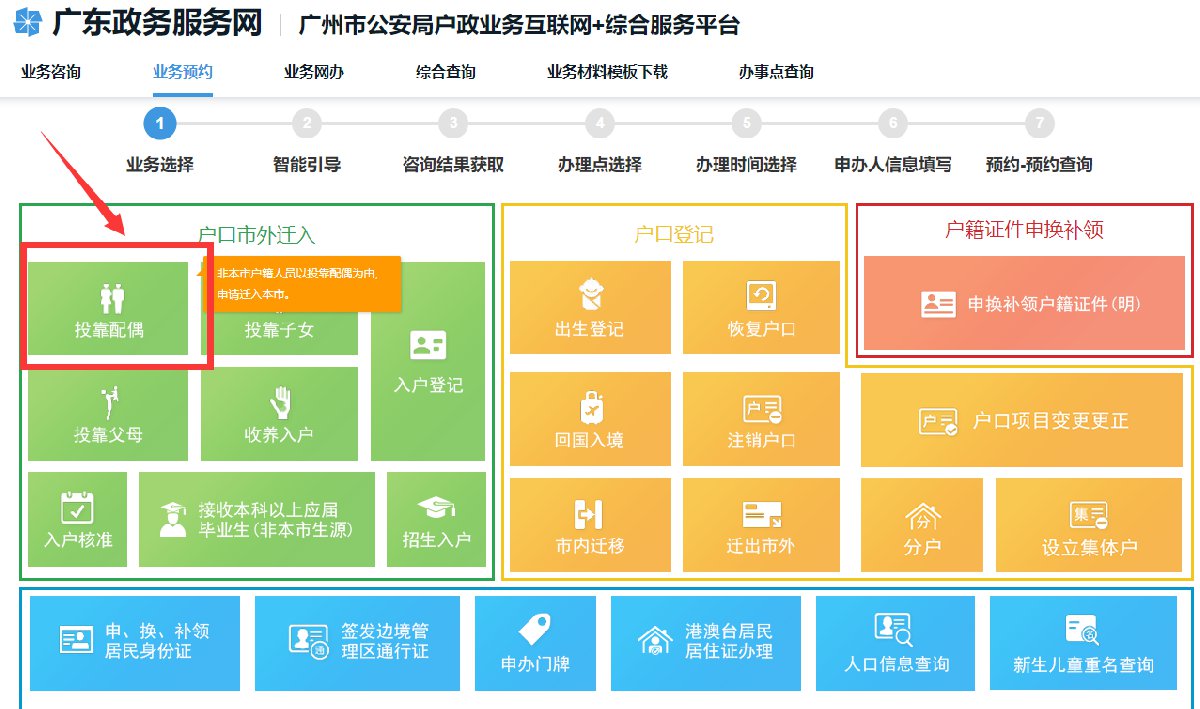The image size is (1200, 709).
Task: Open 恢复户口 household restoration service
Action: tap(762, 308)
